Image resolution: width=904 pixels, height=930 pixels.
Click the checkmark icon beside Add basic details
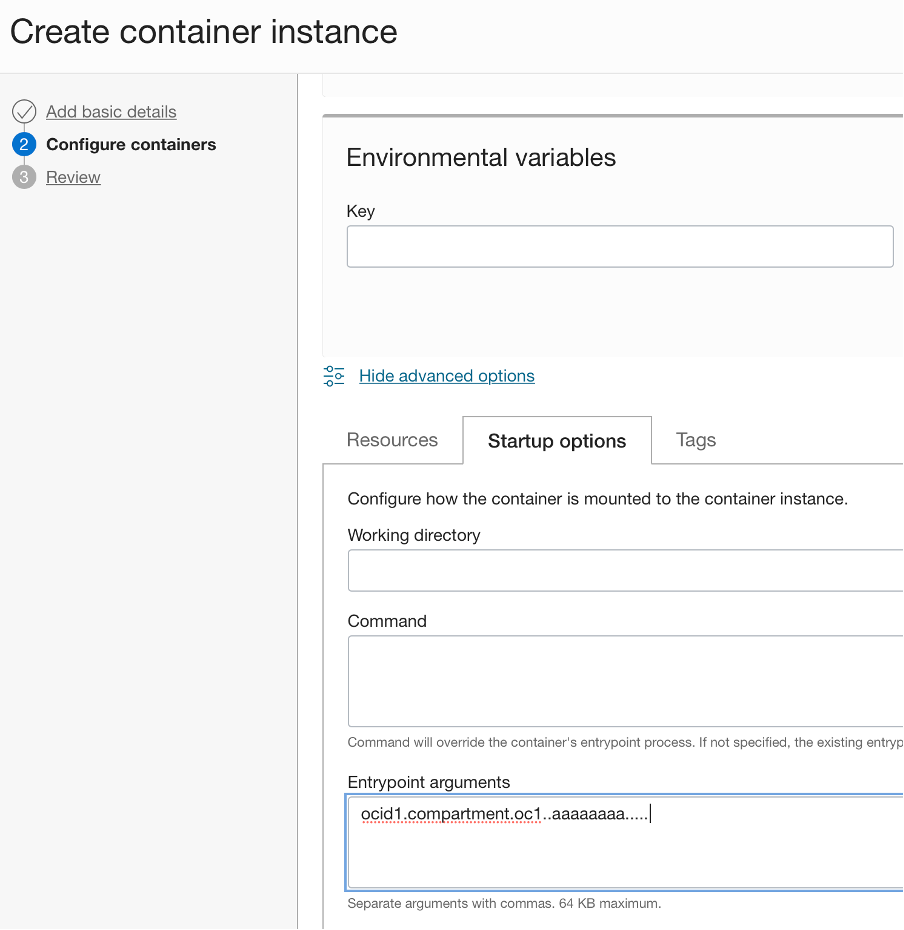tap(26, 112)
